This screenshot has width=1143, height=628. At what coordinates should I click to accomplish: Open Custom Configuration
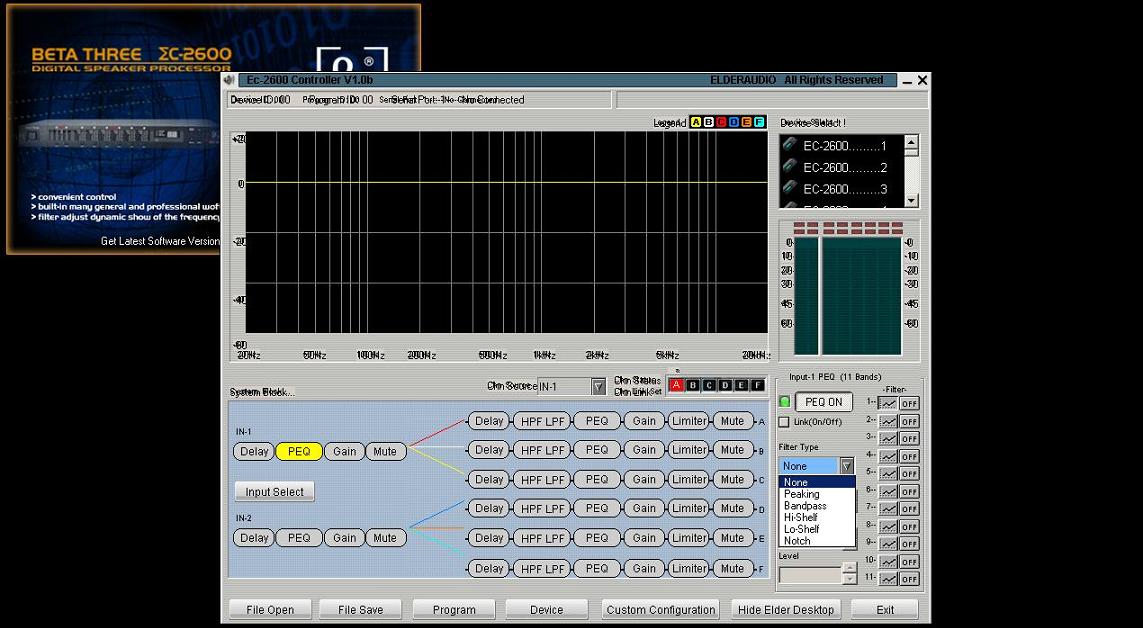coord(660,610)
